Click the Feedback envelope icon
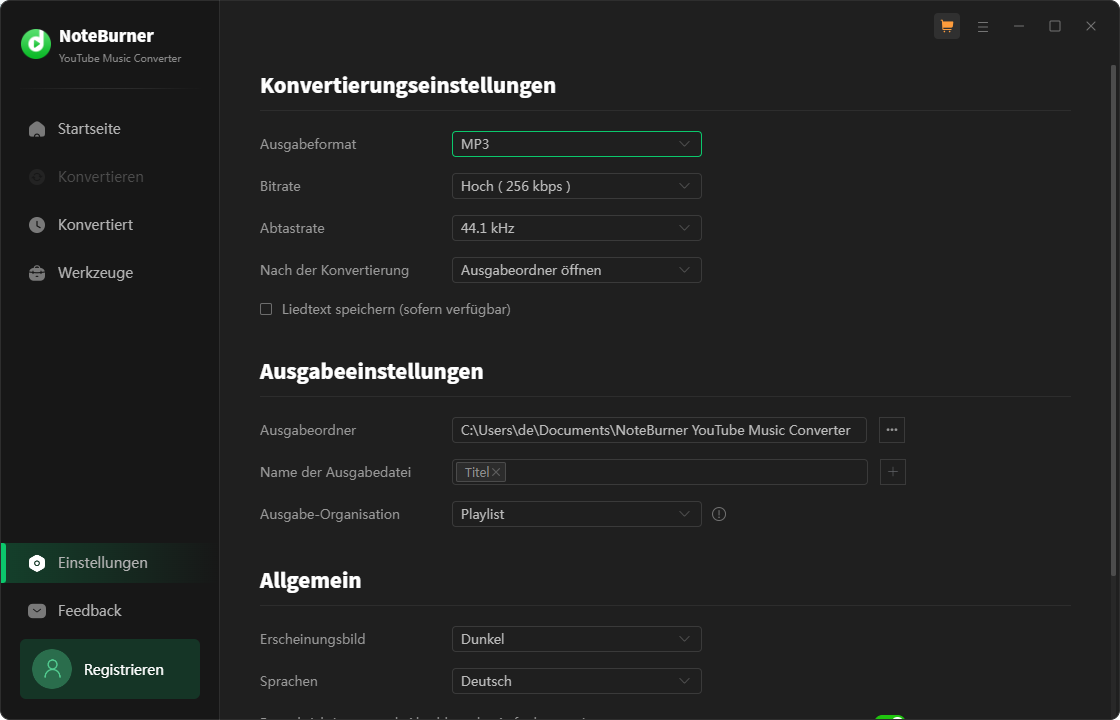Image resolution: width=1120 pixels, height=720 pixels. (x=36, y=611)
